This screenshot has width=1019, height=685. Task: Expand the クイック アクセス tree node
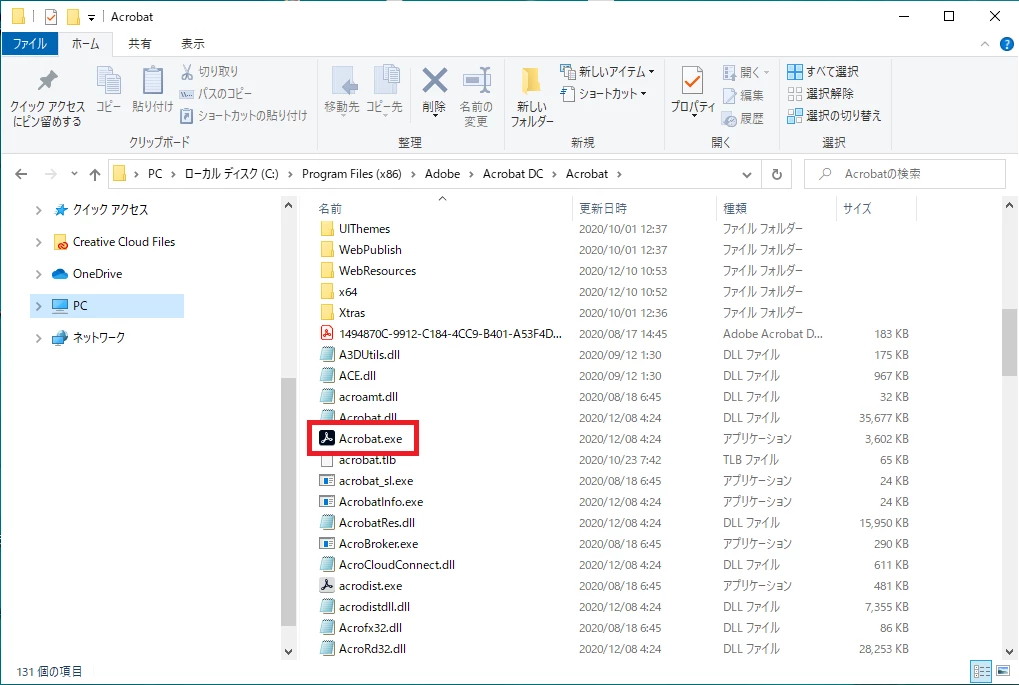click(x=38, y=210)
